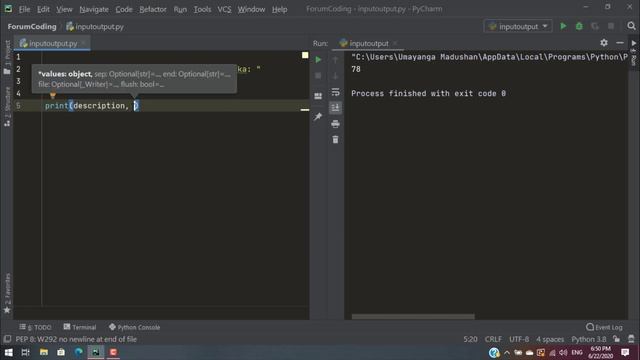Screen dimensions: 640x360
Task: Open Search Everywhere magnifier icon
Action: point(631,26)
